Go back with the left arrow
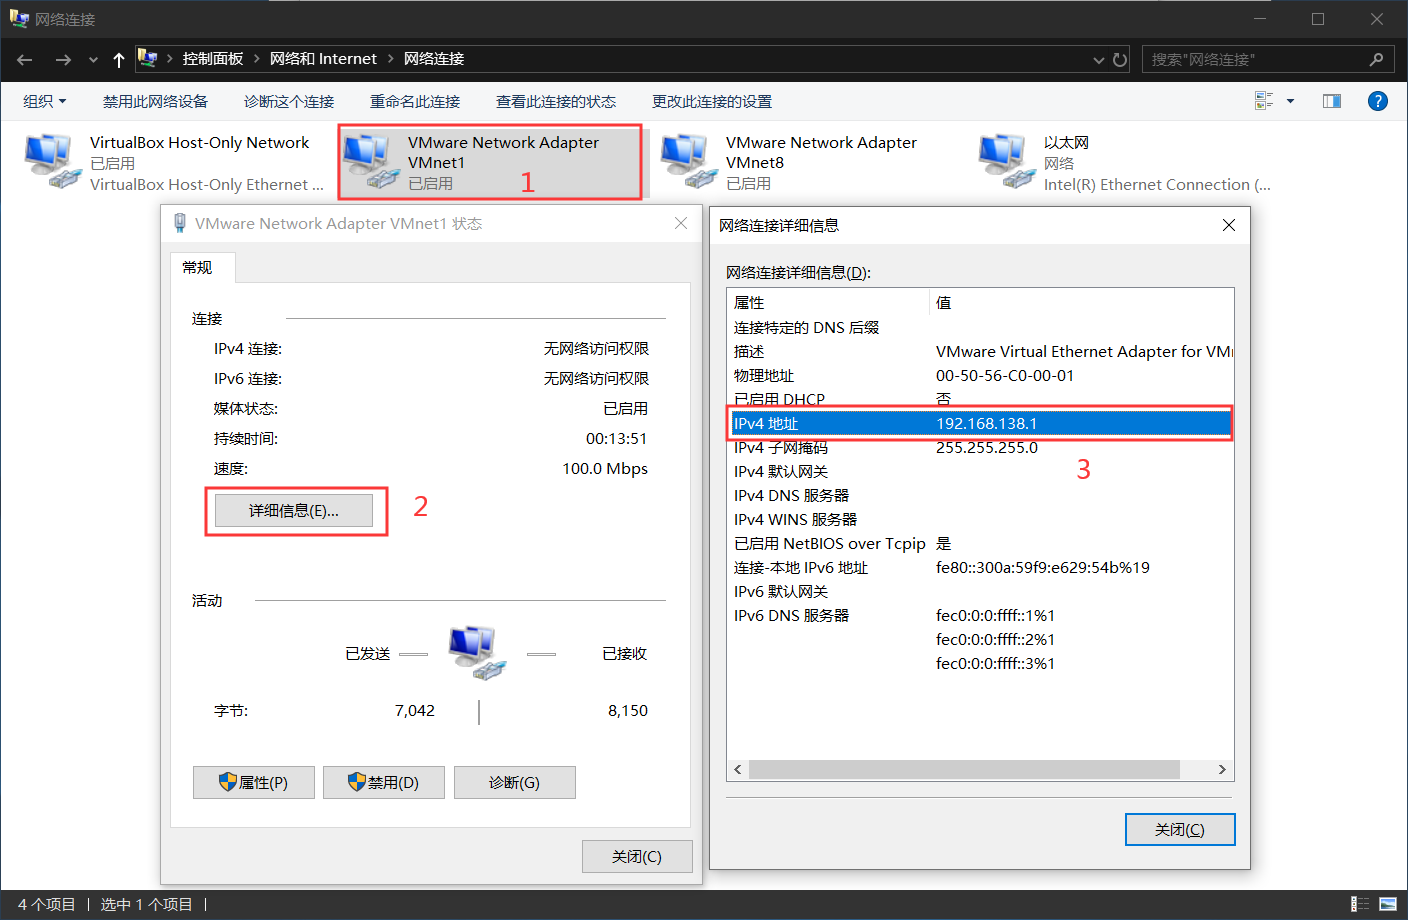Image resolution: width=1408 pixels, height=920 pixels. point(25,60)
